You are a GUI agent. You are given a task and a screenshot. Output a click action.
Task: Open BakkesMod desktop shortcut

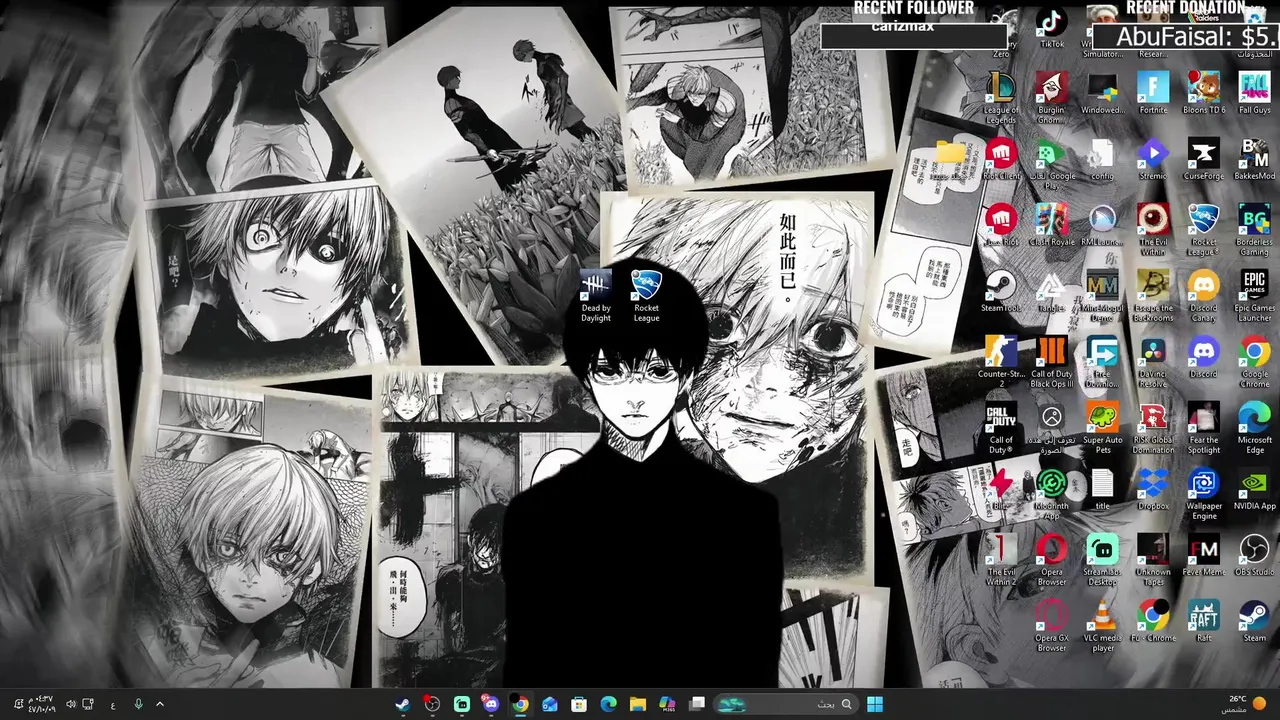tap(1254, 159)
